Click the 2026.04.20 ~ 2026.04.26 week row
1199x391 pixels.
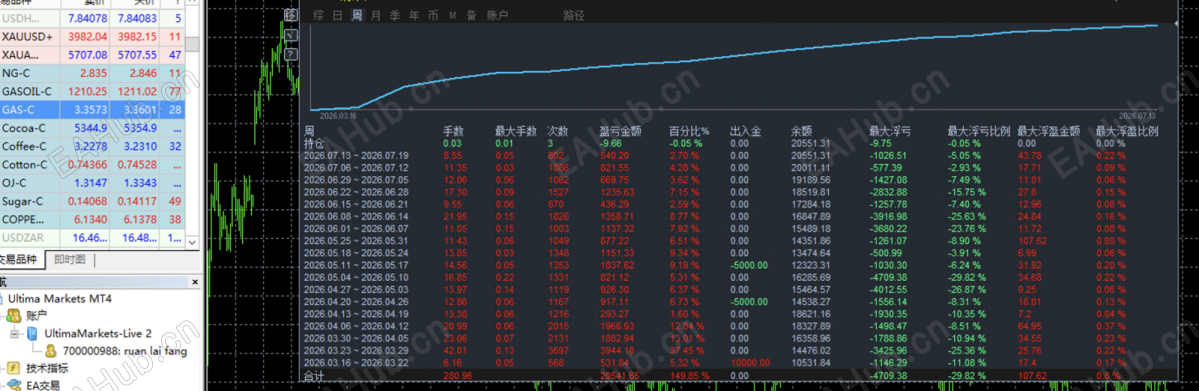[x=738, y=302]
